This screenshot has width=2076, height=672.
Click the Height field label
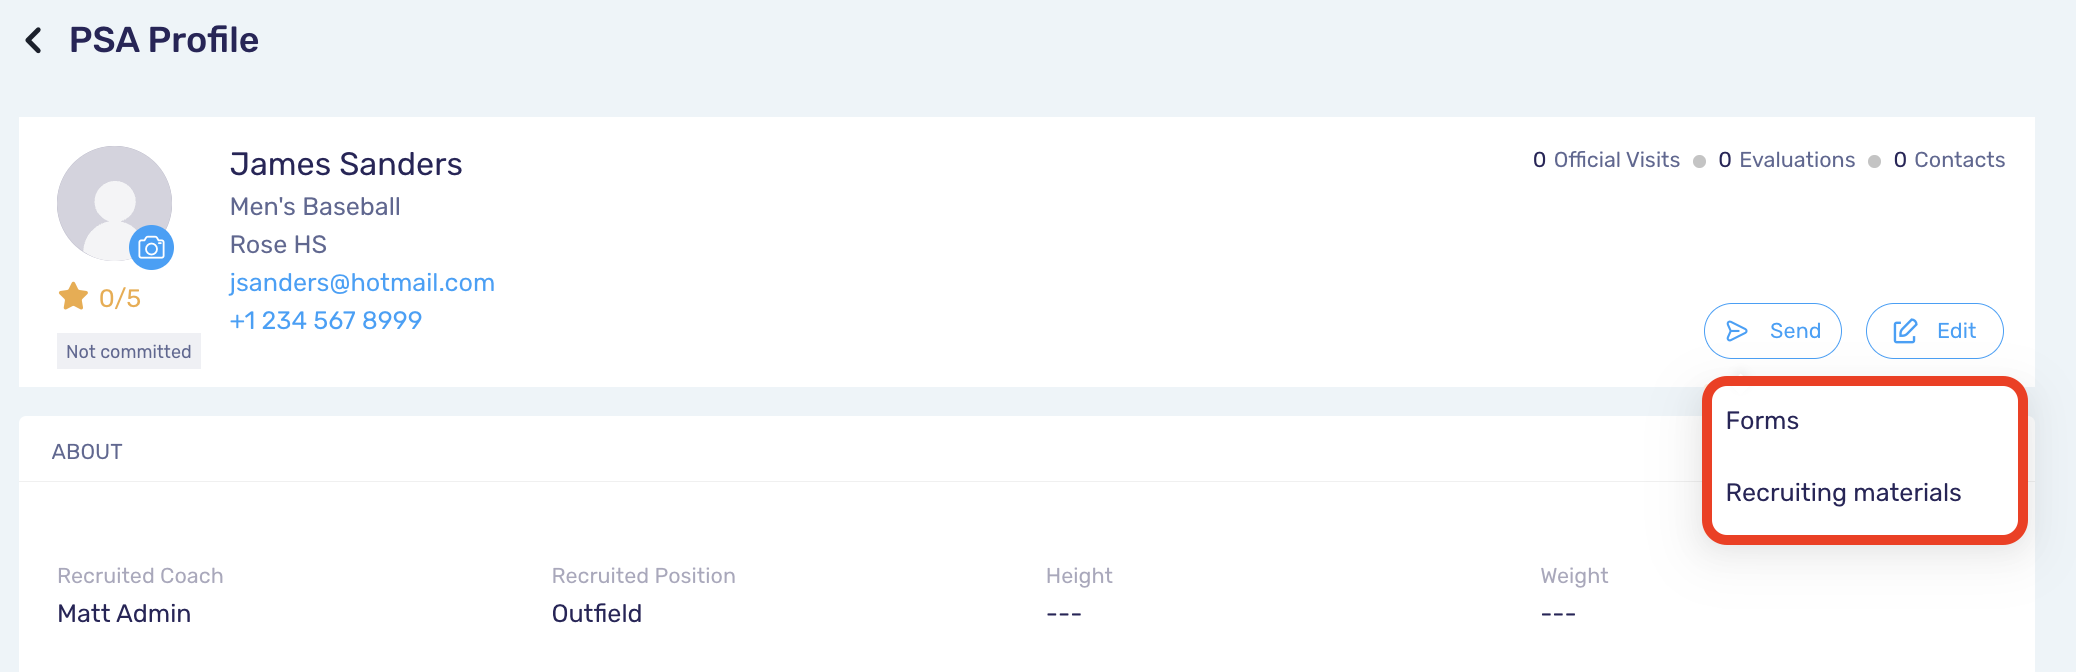point(1079,576)
